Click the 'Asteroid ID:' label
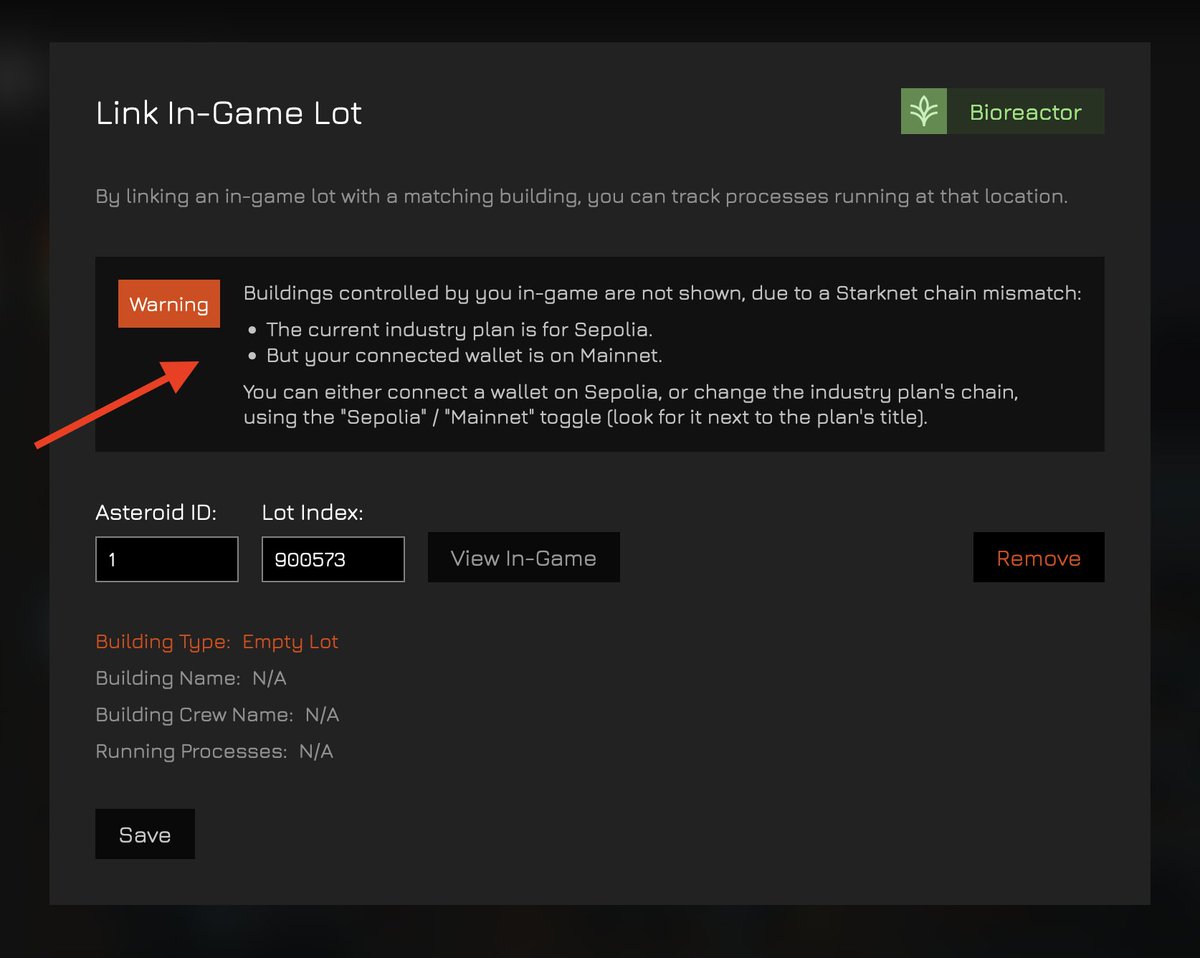 coord(156,513)
